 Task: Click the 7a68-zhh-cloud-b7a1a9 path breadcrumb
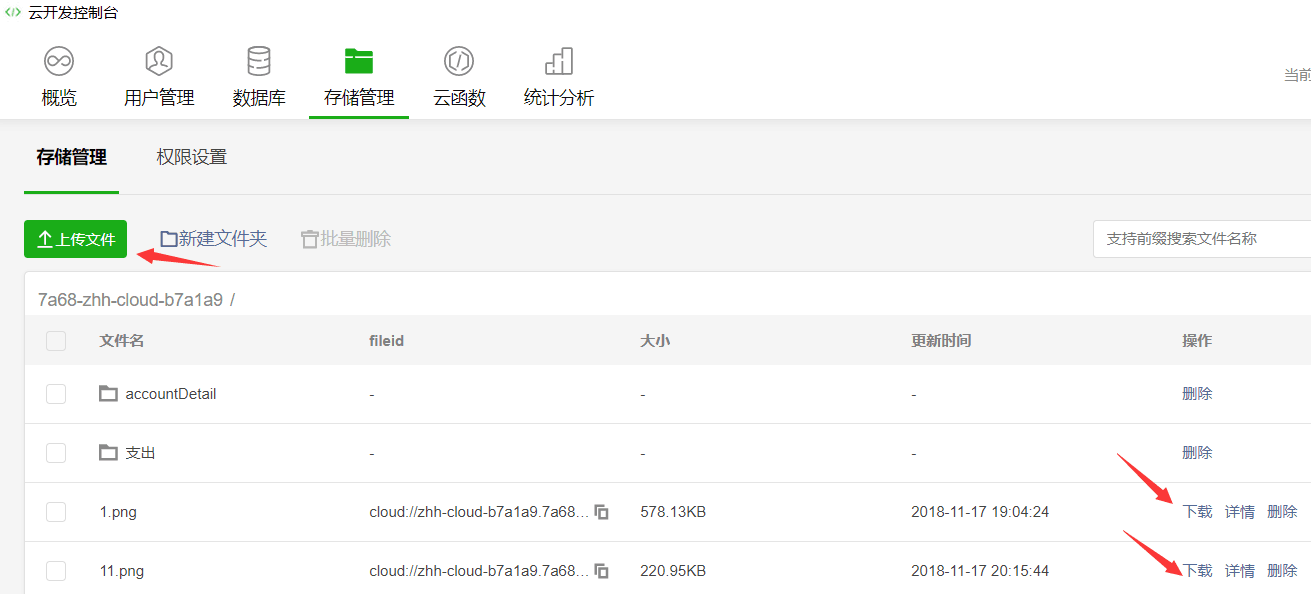click(130, 300)
